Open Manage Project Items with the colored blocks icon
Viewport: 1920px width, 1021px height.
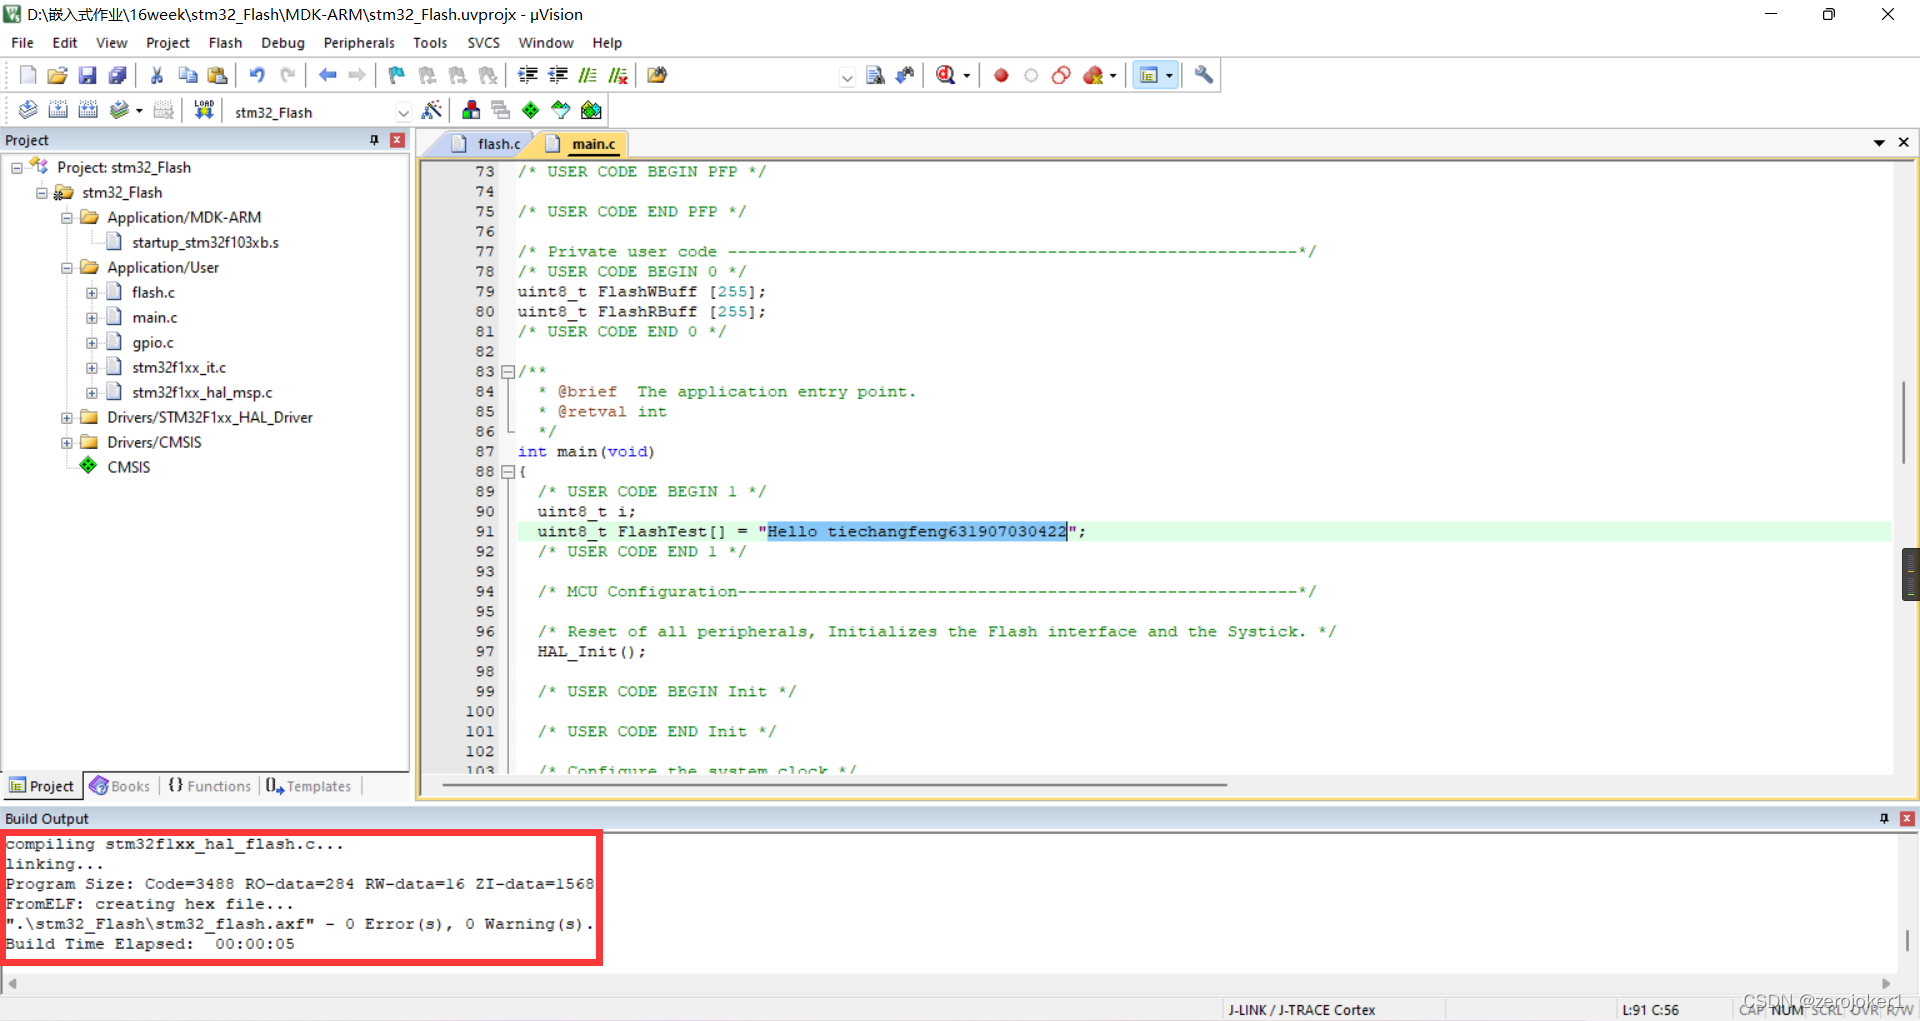471,110
